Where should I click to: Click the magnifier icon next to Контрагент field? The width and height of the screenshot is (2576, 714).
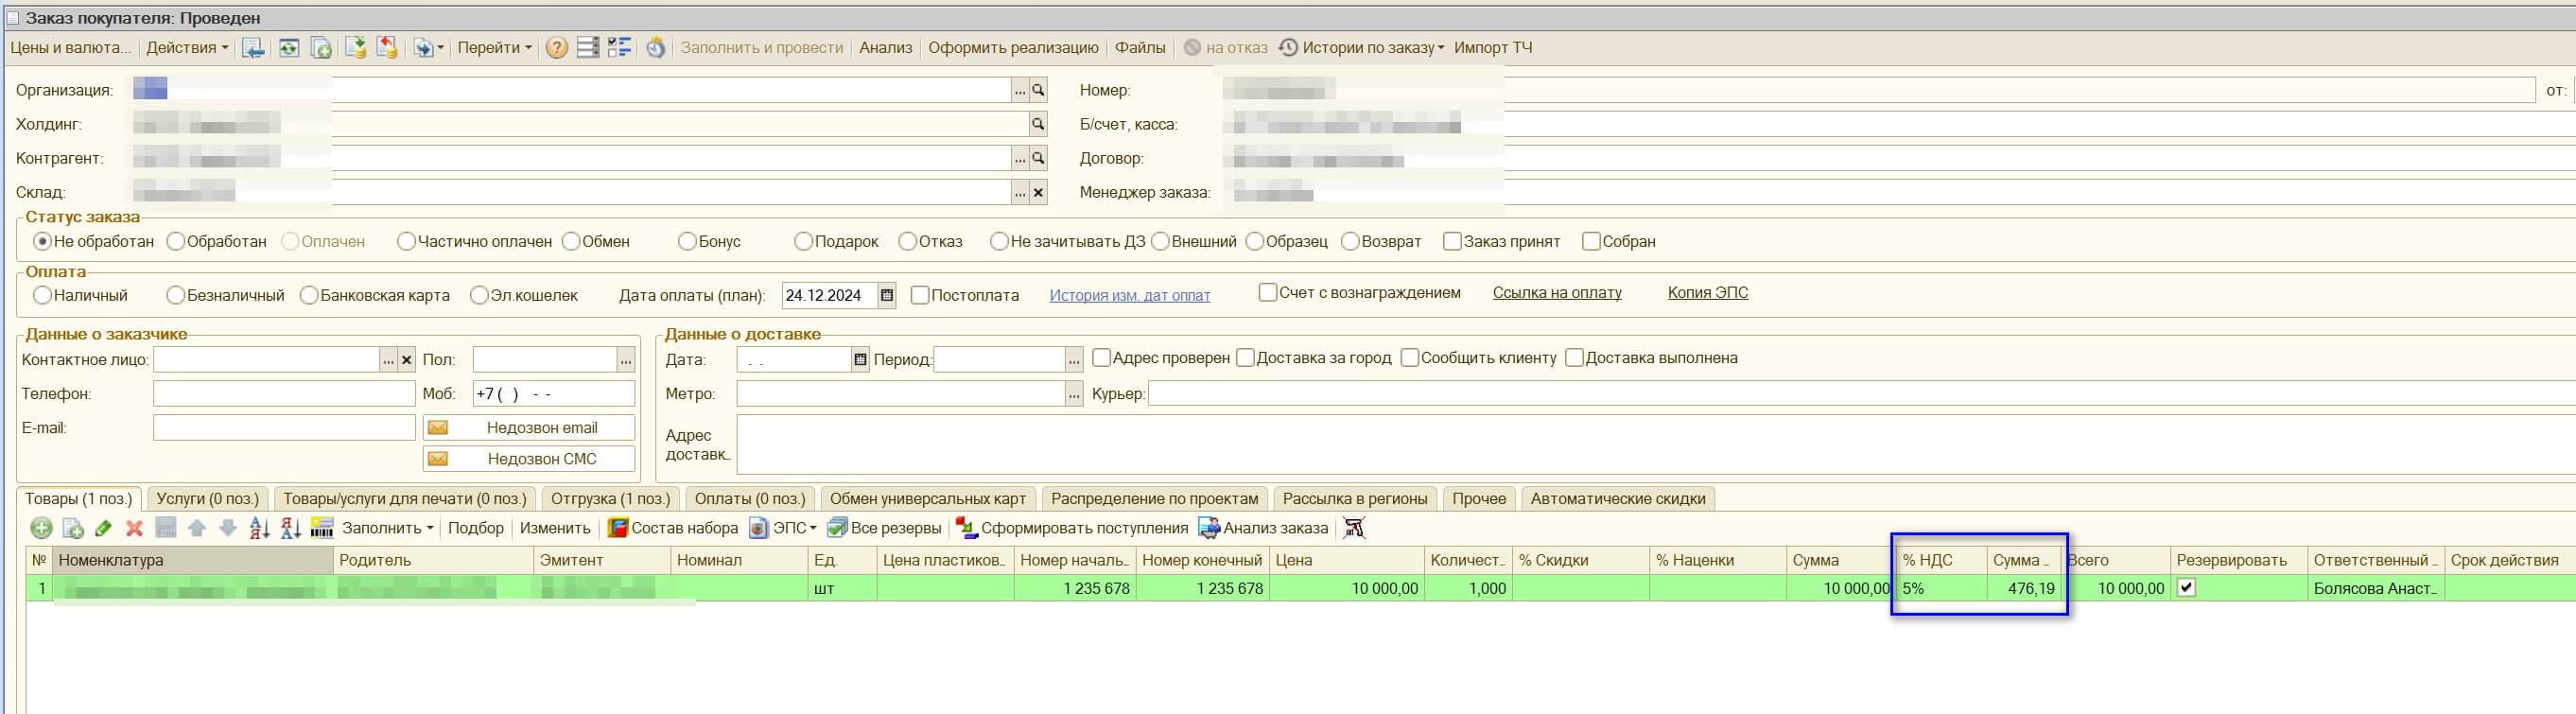click(1038, 158)
